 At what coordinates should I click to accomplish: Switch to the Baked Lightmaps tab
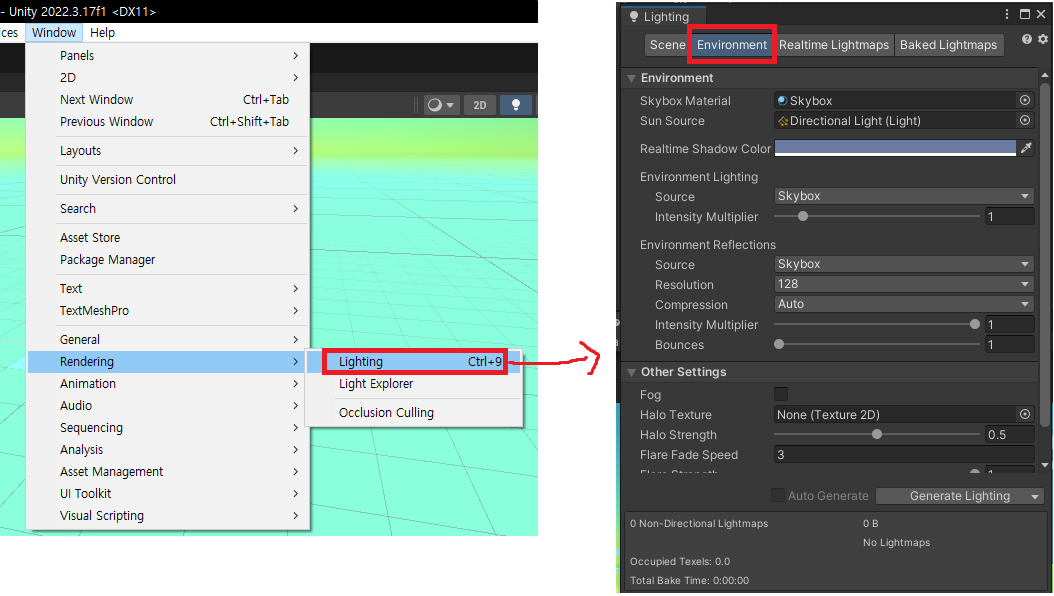948,45
